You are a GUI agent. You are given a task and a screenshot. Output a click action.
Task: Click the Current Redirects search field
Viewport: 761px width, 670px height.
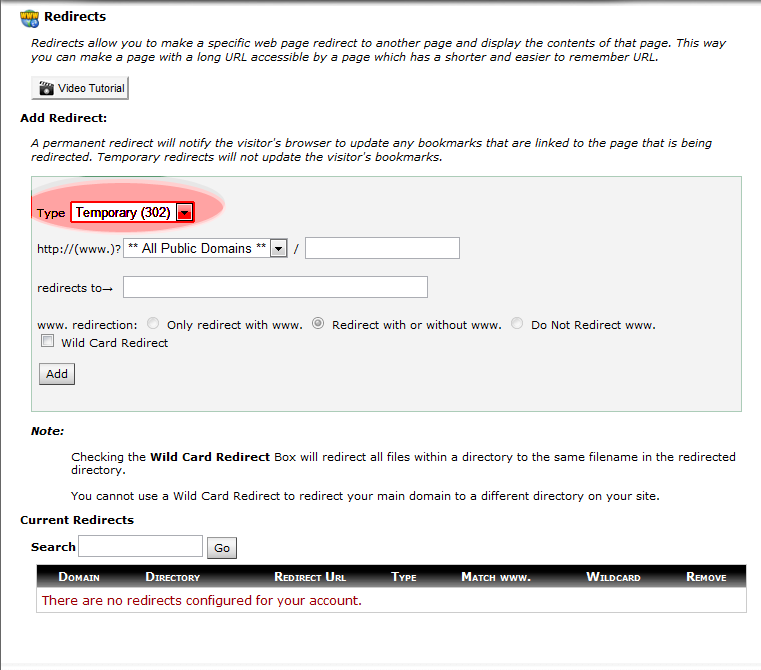[141, 546]
